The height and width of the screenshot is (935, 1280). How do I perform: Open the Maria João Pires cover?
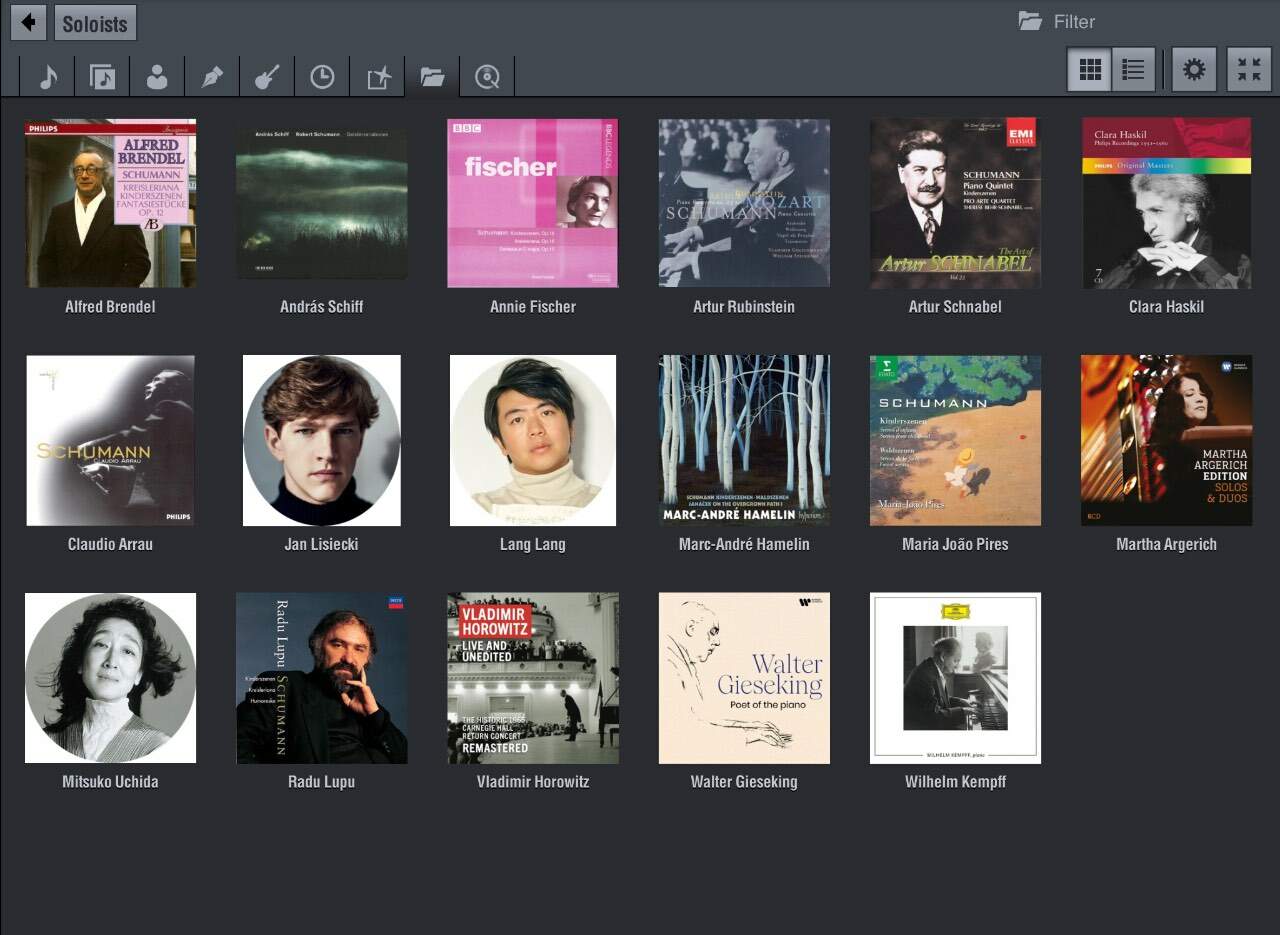pos(955,440)
